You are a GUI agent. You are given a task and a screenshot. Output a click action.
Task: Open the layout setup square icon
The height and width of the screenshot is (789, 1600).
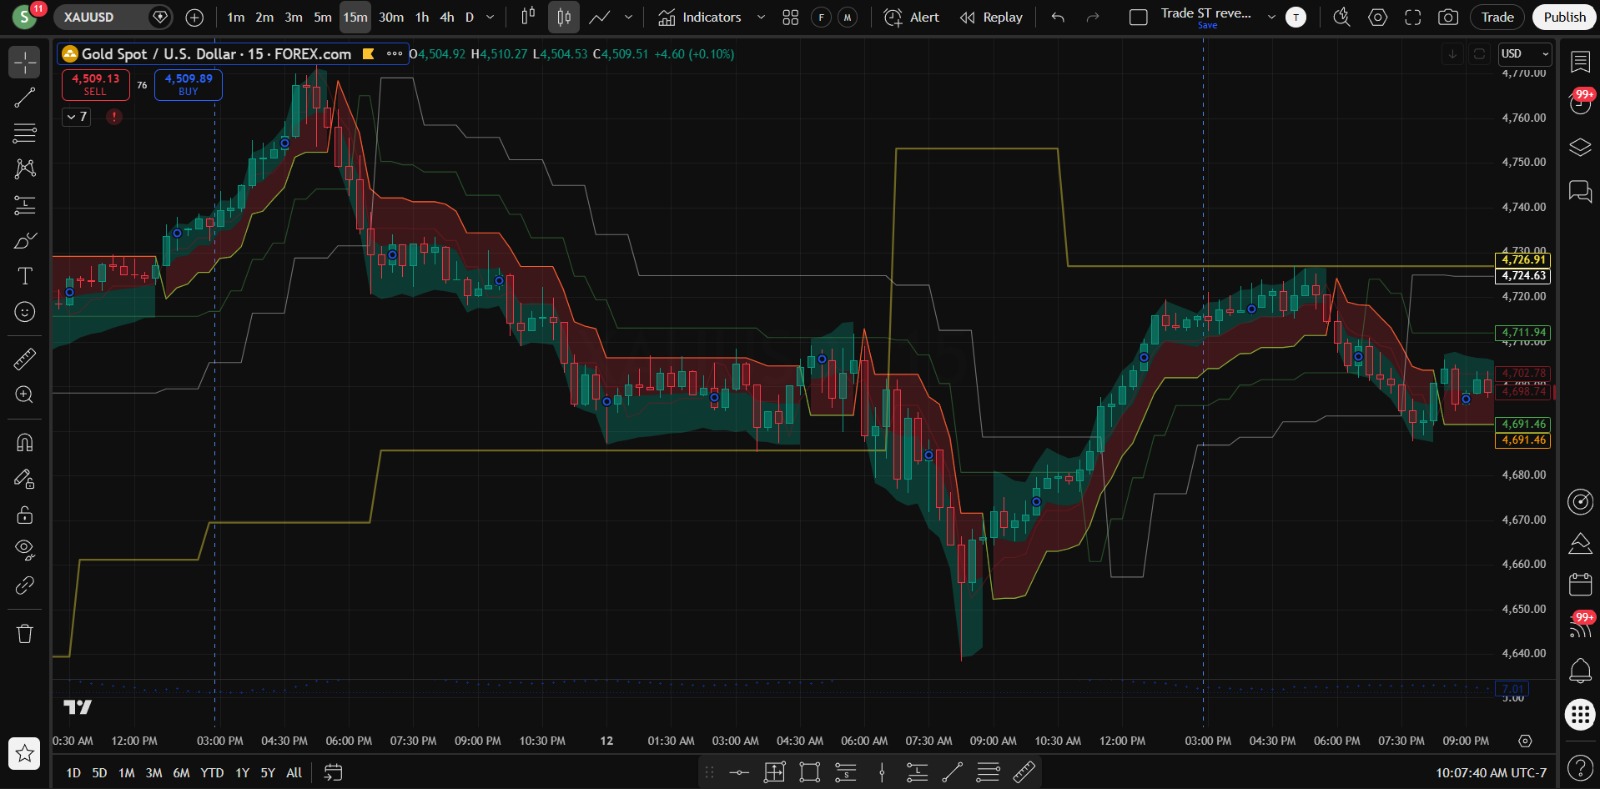(1138, 17)
